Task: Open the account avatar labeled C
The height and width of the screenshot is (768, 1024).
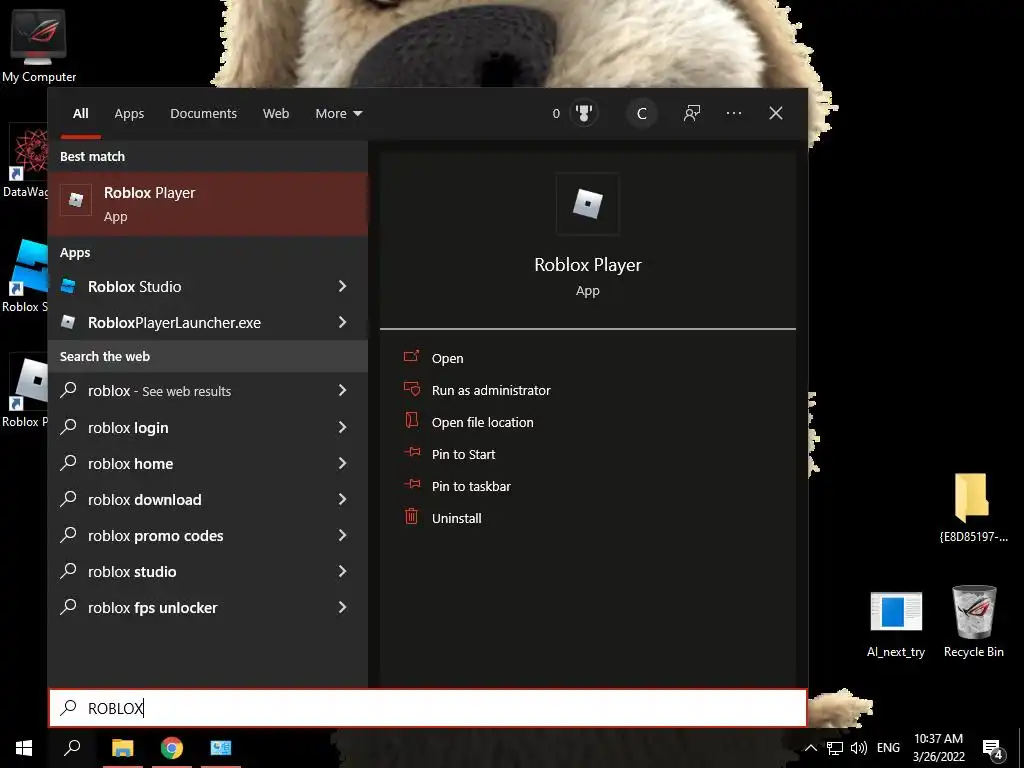Action: coord(642,114)
